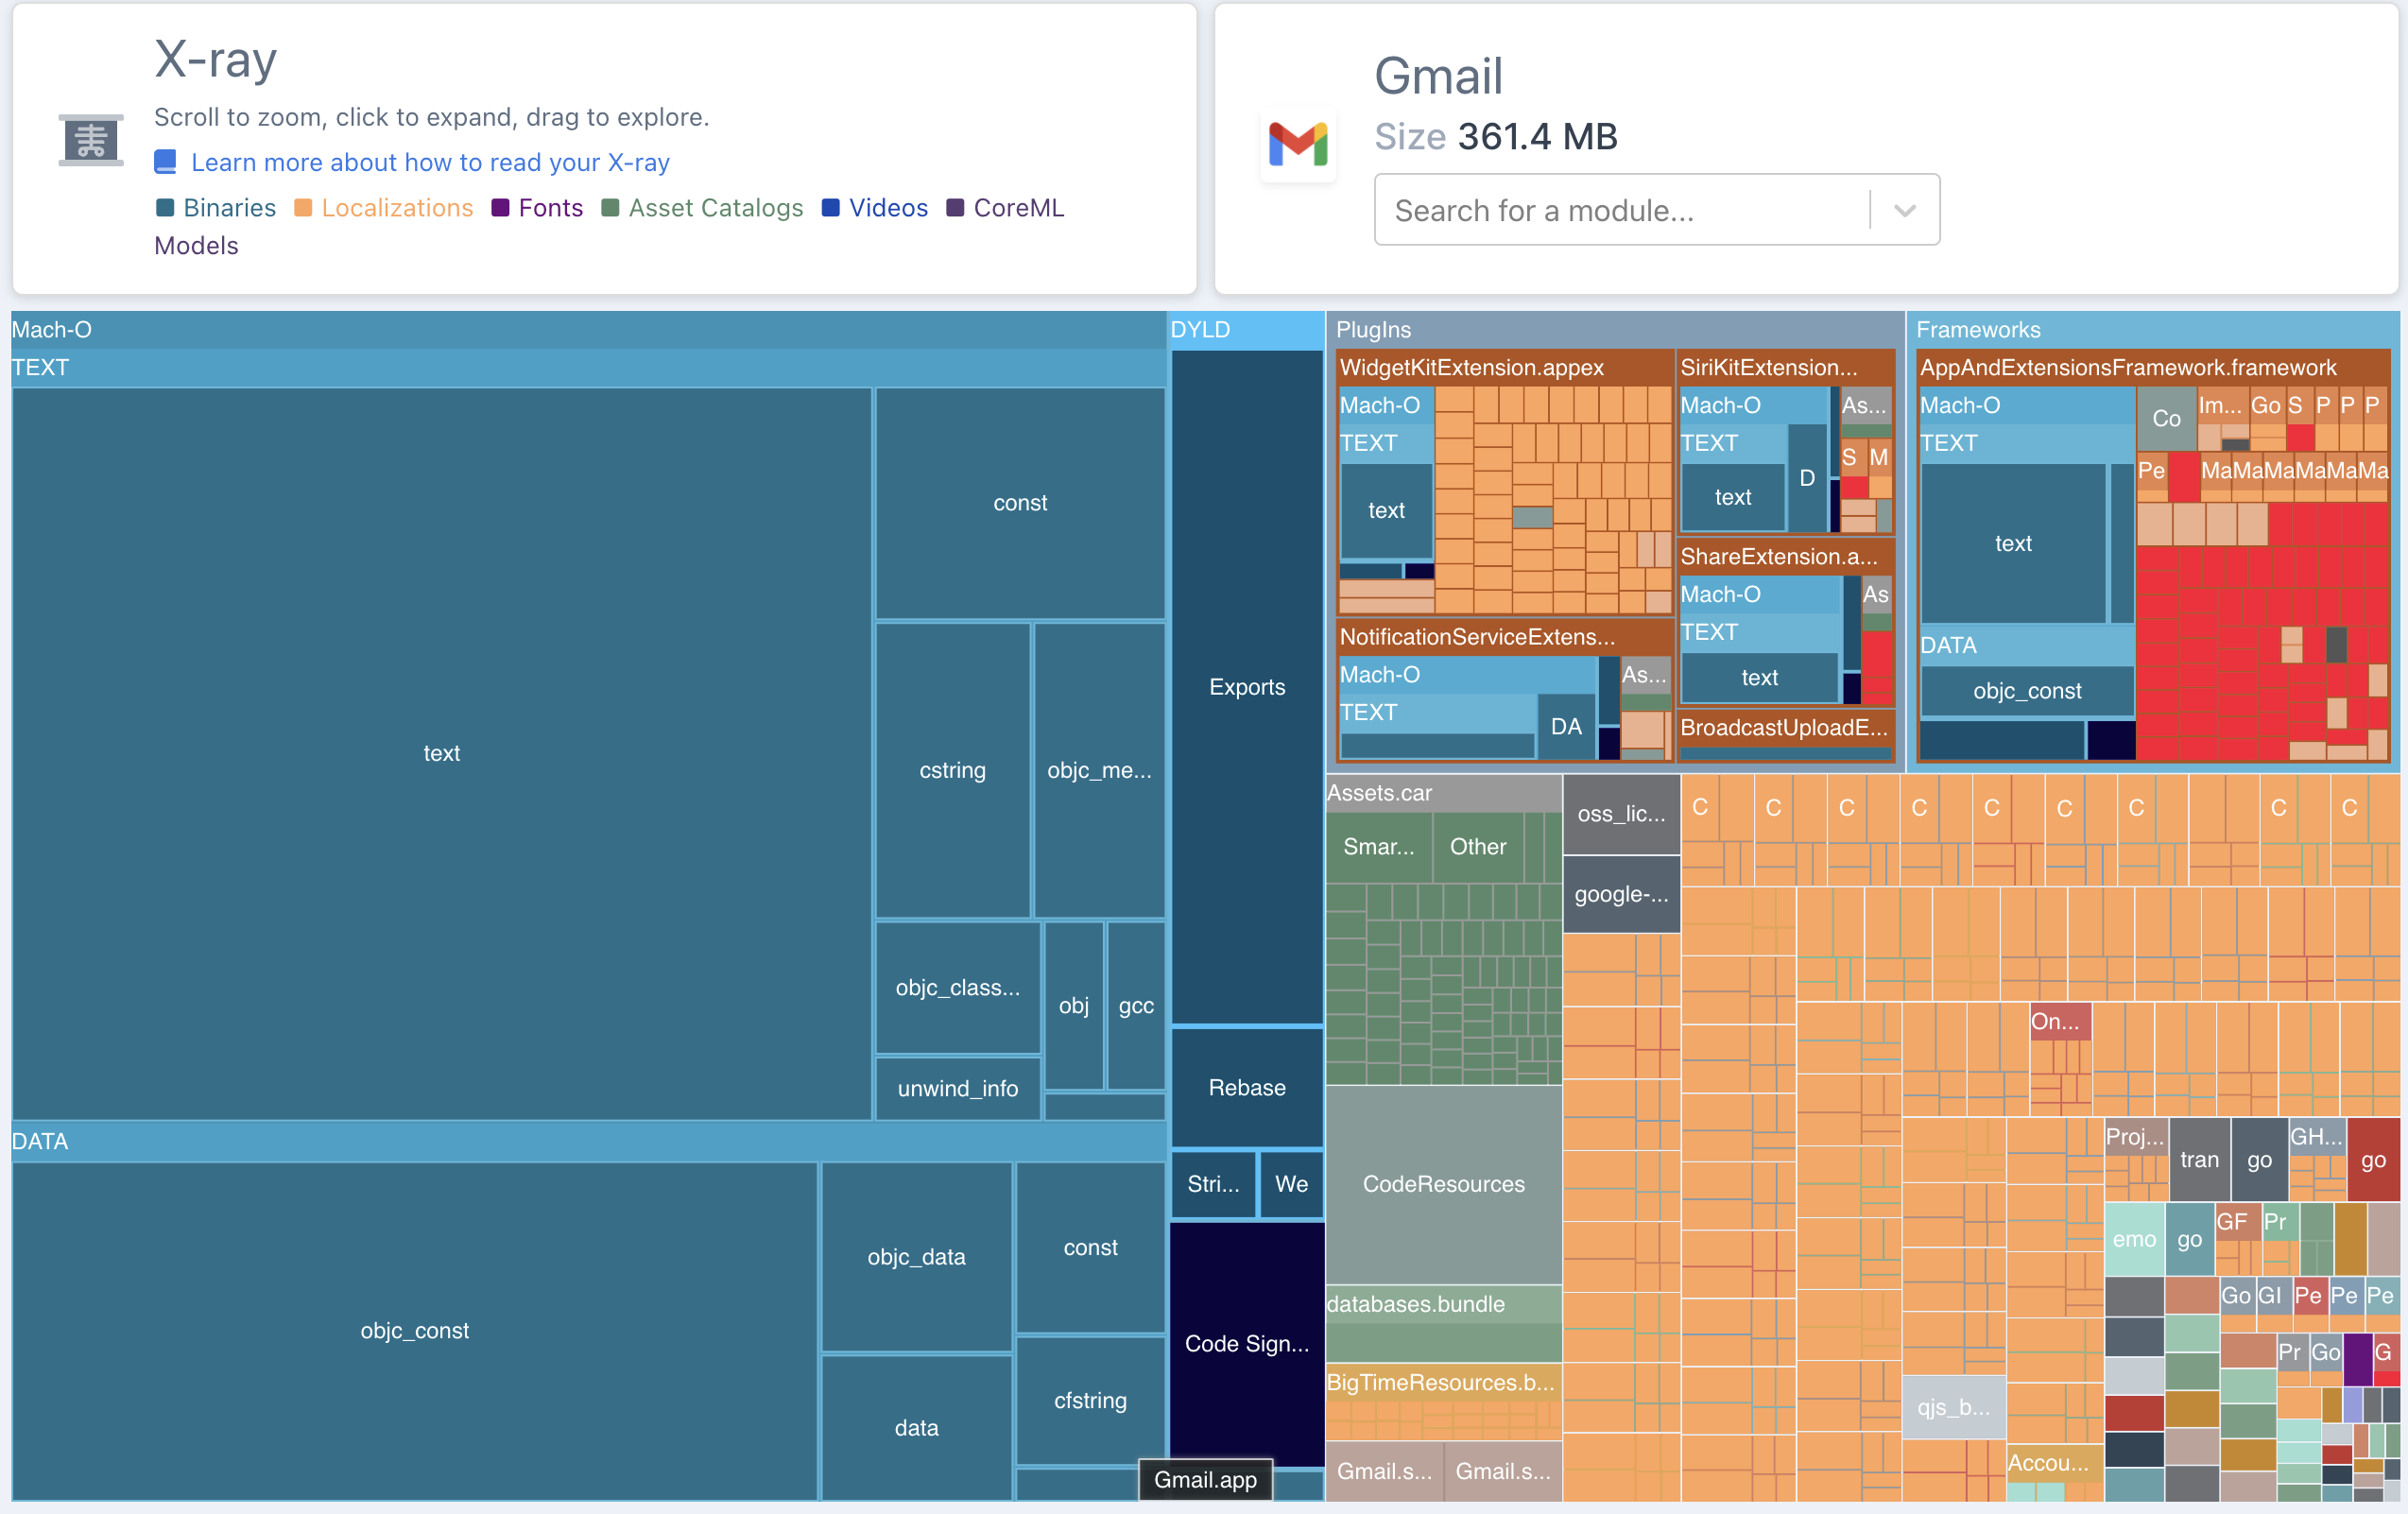Click the X-ray skeleton icon
Image resolution: width=2408 pixels, height=1514 pixels.
[x=91, y=140]
